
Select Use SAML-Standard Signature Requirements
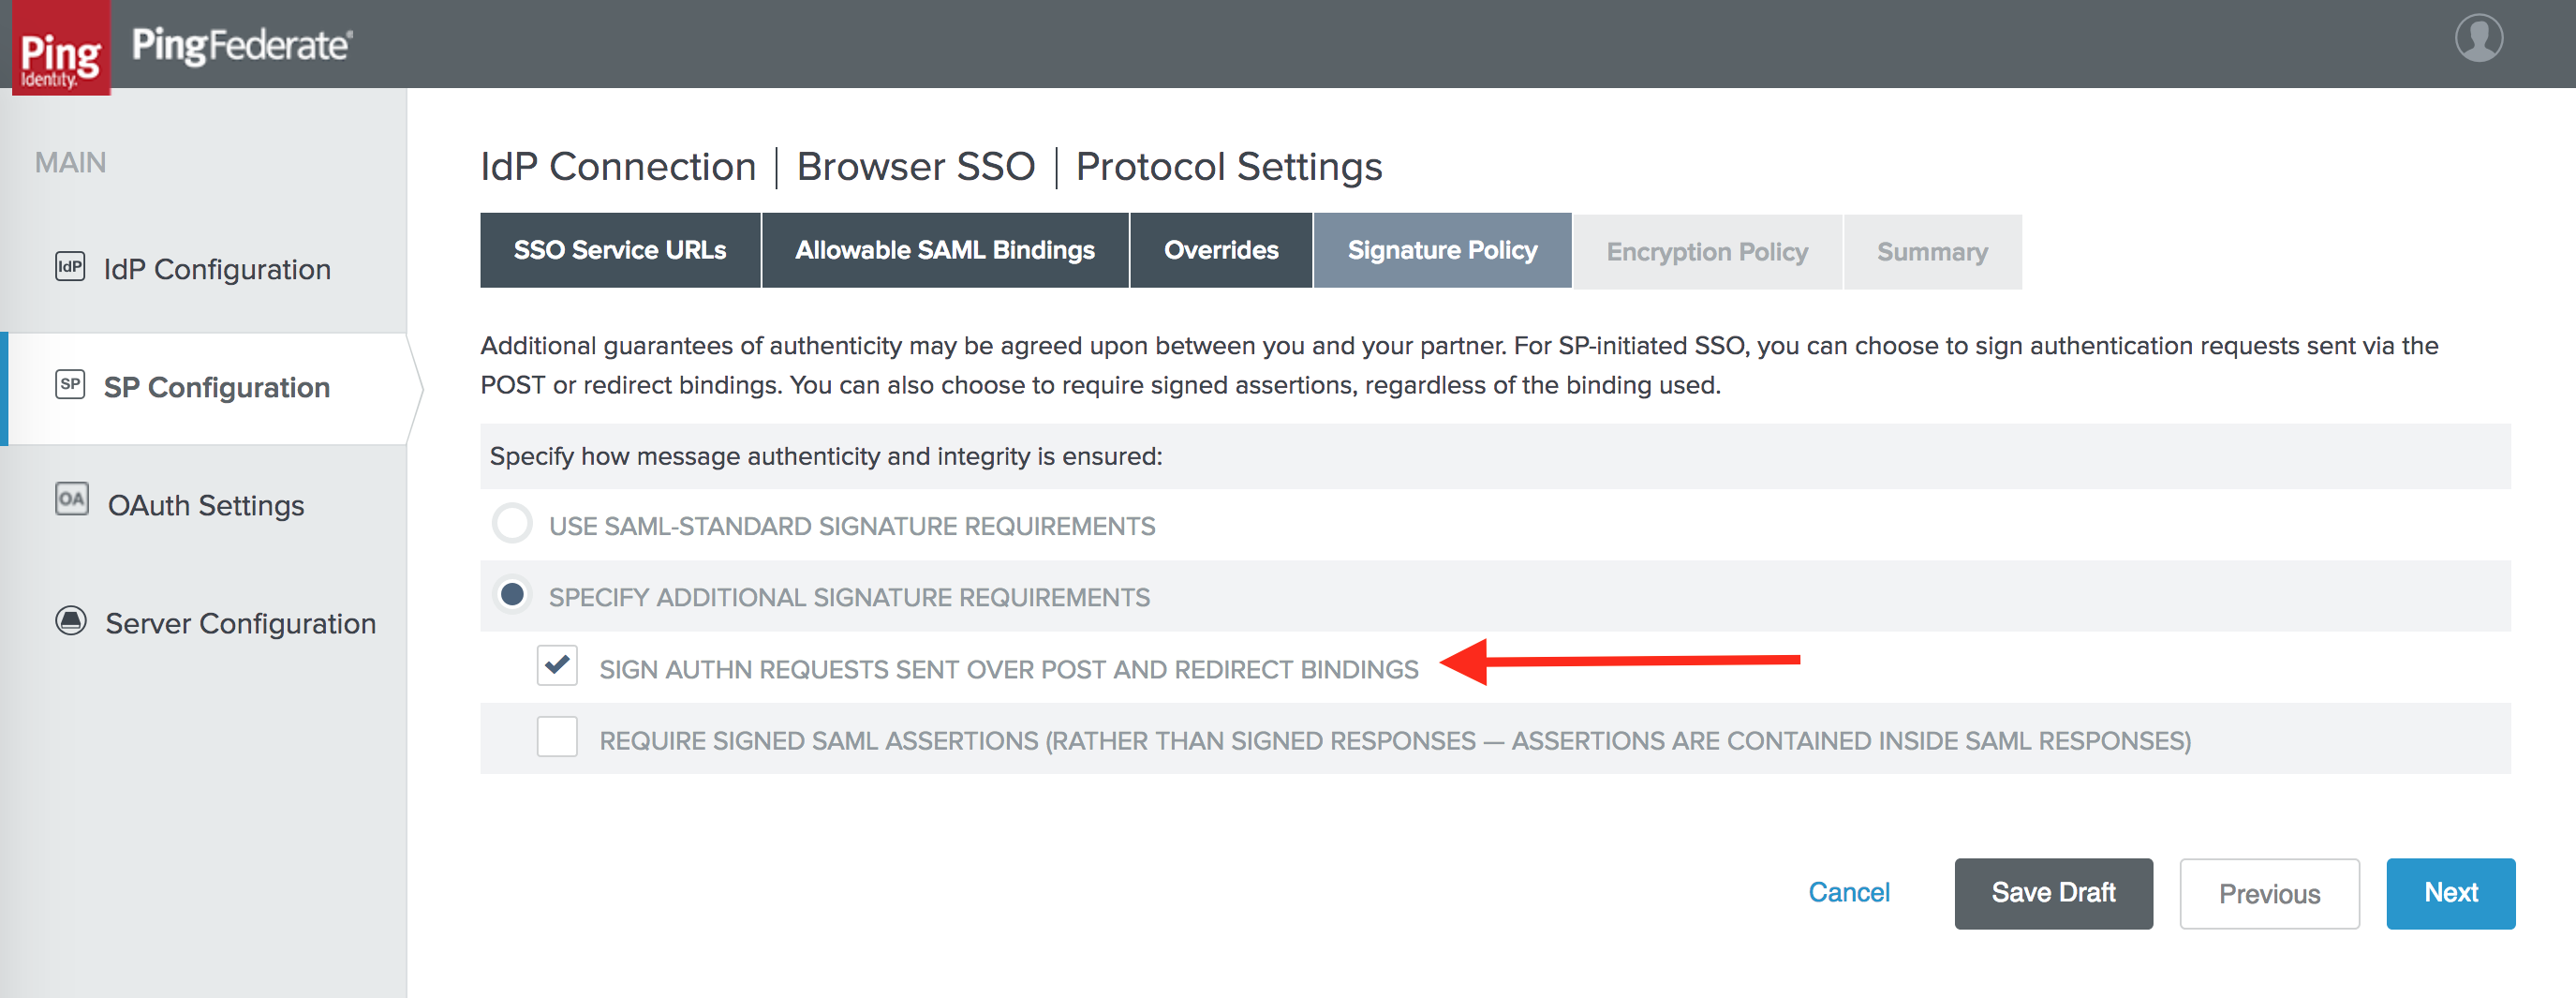512,523
